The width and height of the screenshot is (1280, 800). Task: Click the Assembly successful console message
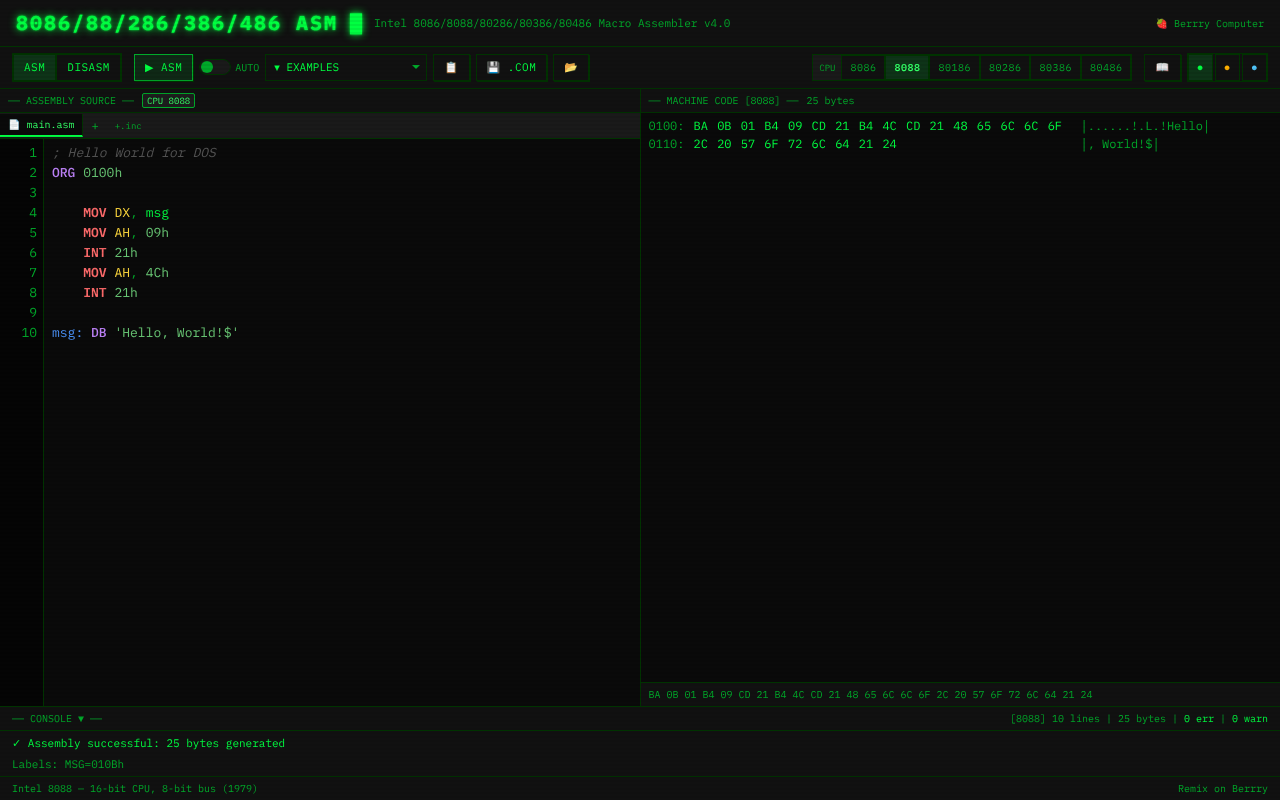(x=148, y=743)
